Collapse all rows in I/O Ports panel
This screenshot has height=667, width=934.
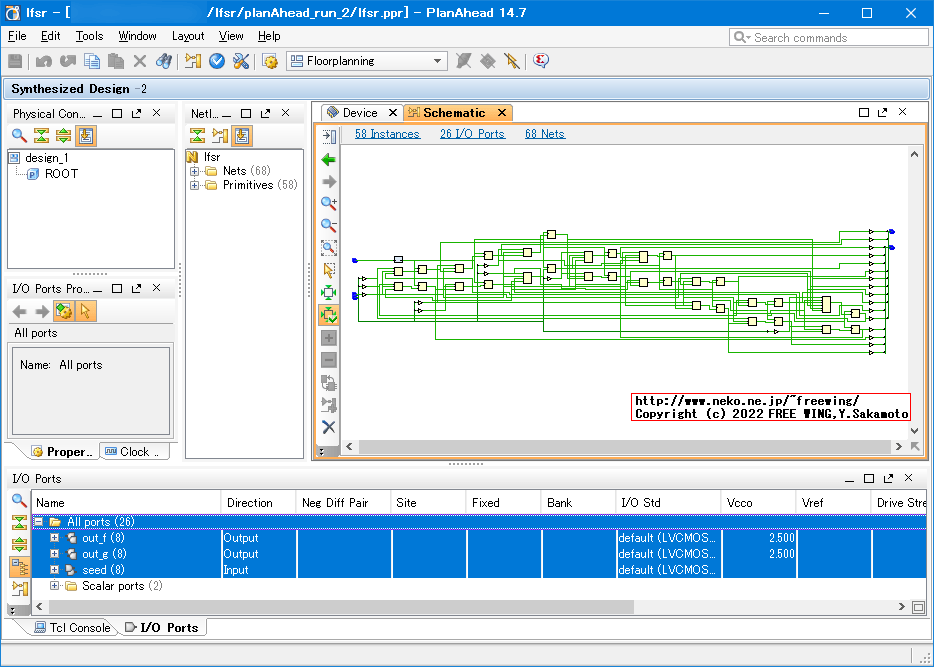point(19,523)
